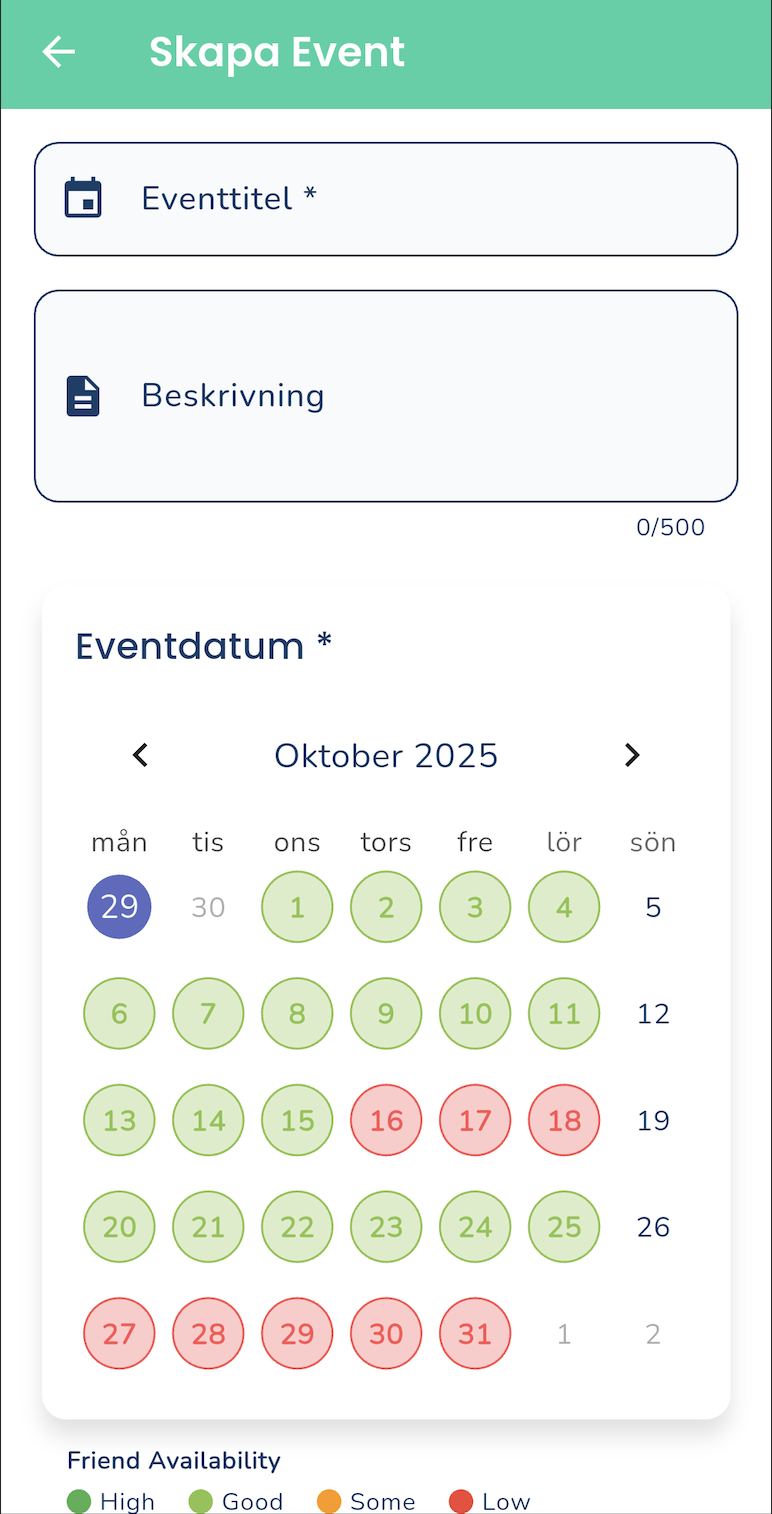The image size is (772, 1514).
Task: Choose red-marked date 16
Action: (x=386, y=1120)
